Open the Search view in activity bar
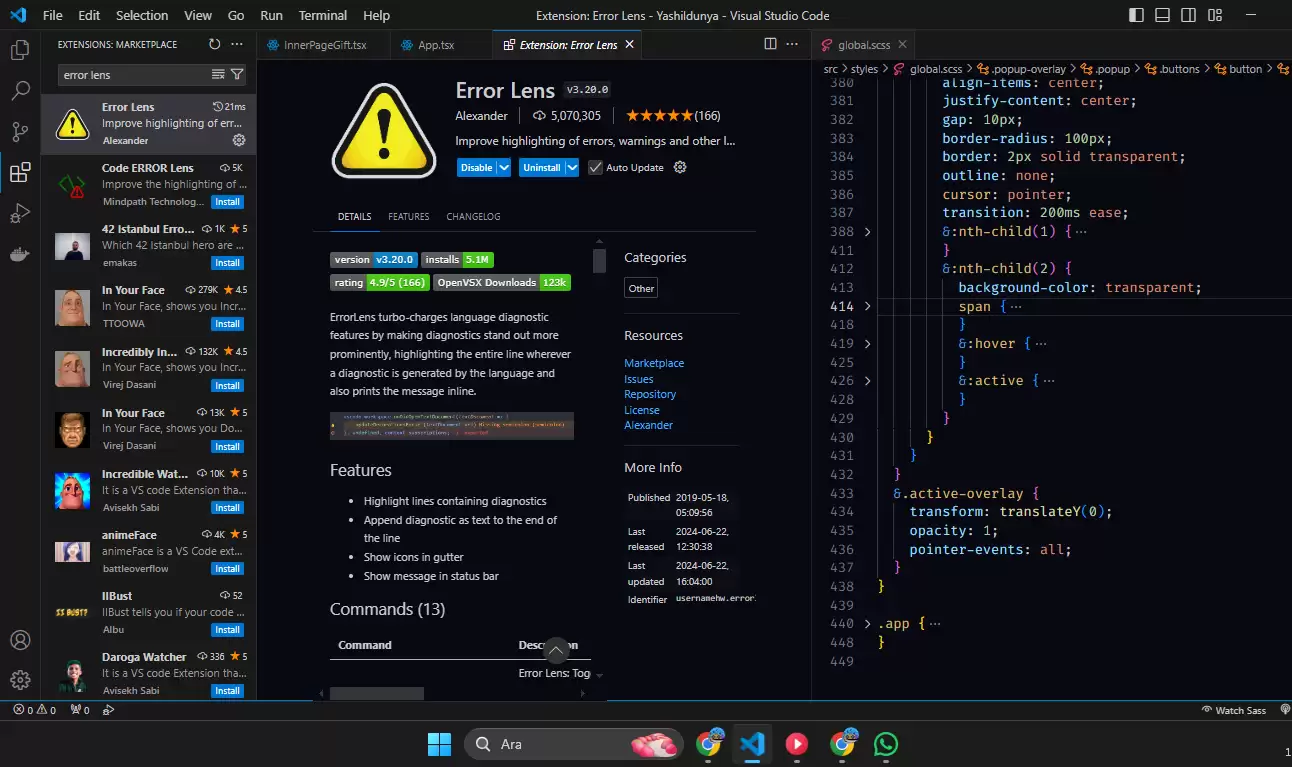 tap(20, 91)
